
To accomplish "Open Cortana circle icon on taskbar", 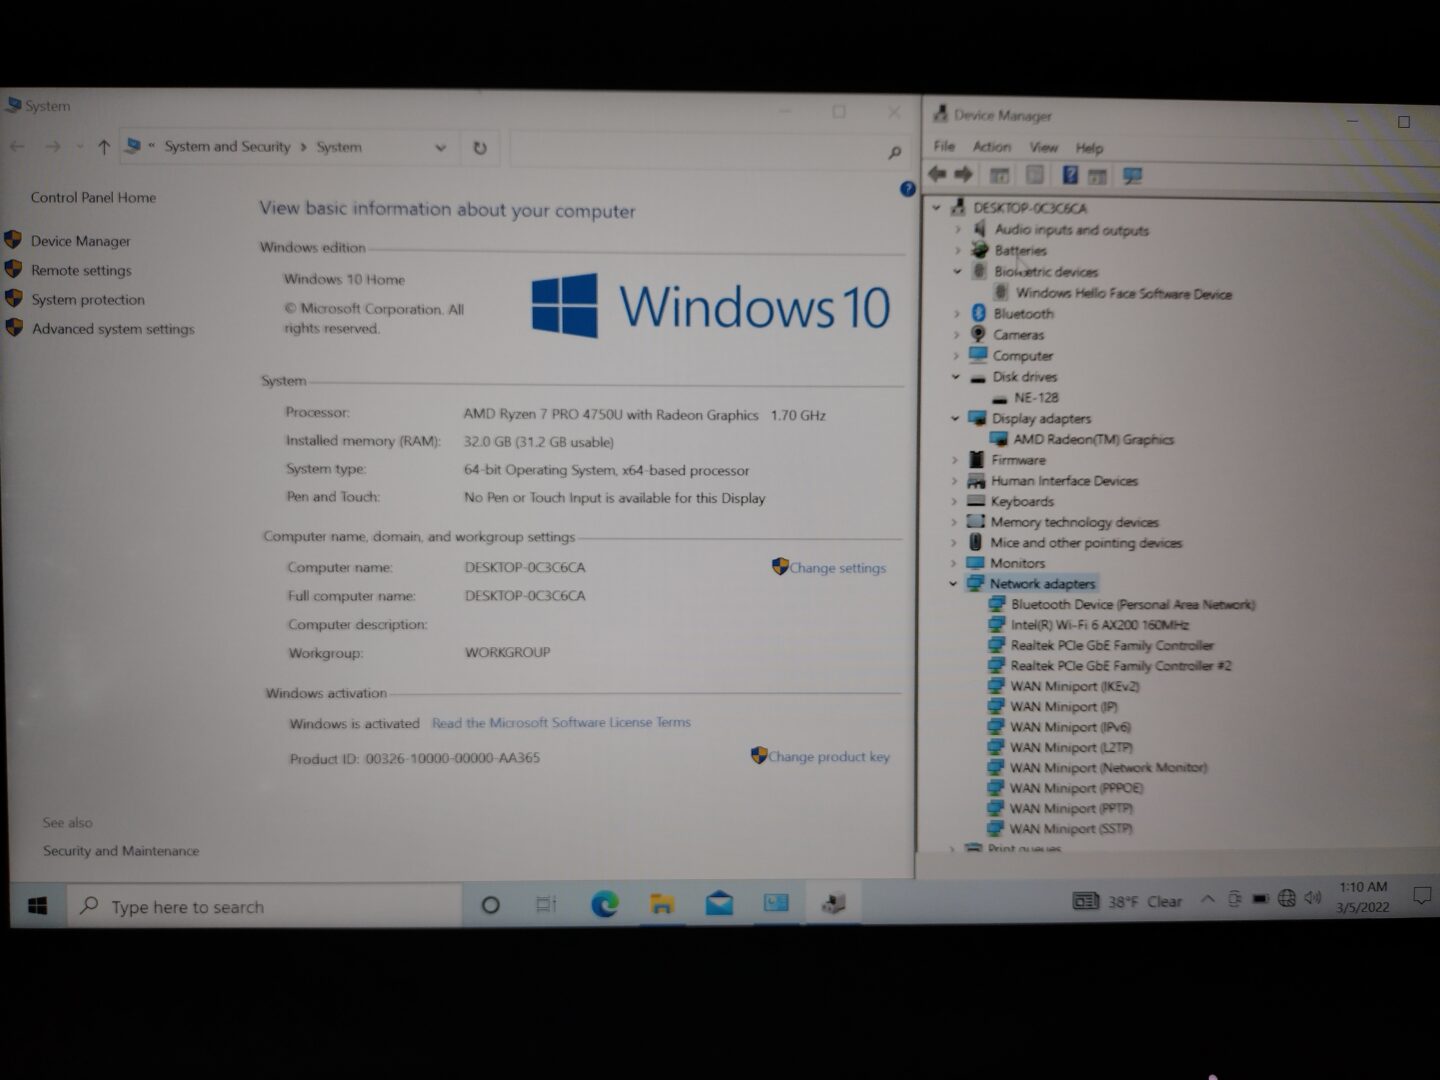I will click(490, 905).
